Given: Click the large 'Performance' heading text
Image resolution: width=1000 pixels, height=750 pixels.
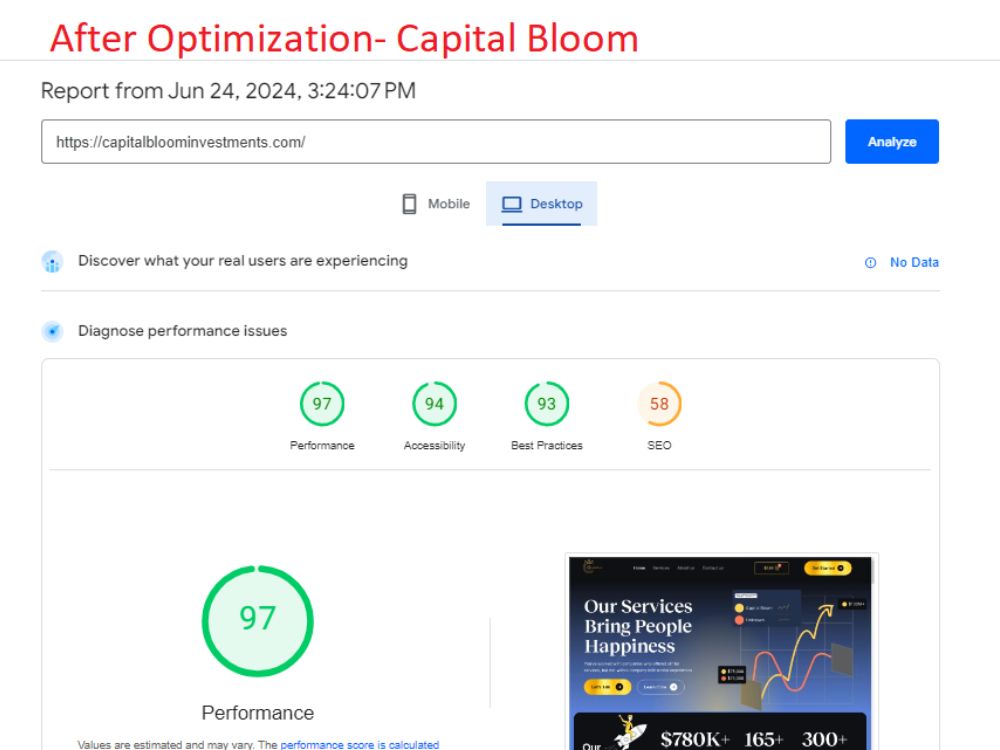Looking at the screenshot, I should tap(258, 712).
